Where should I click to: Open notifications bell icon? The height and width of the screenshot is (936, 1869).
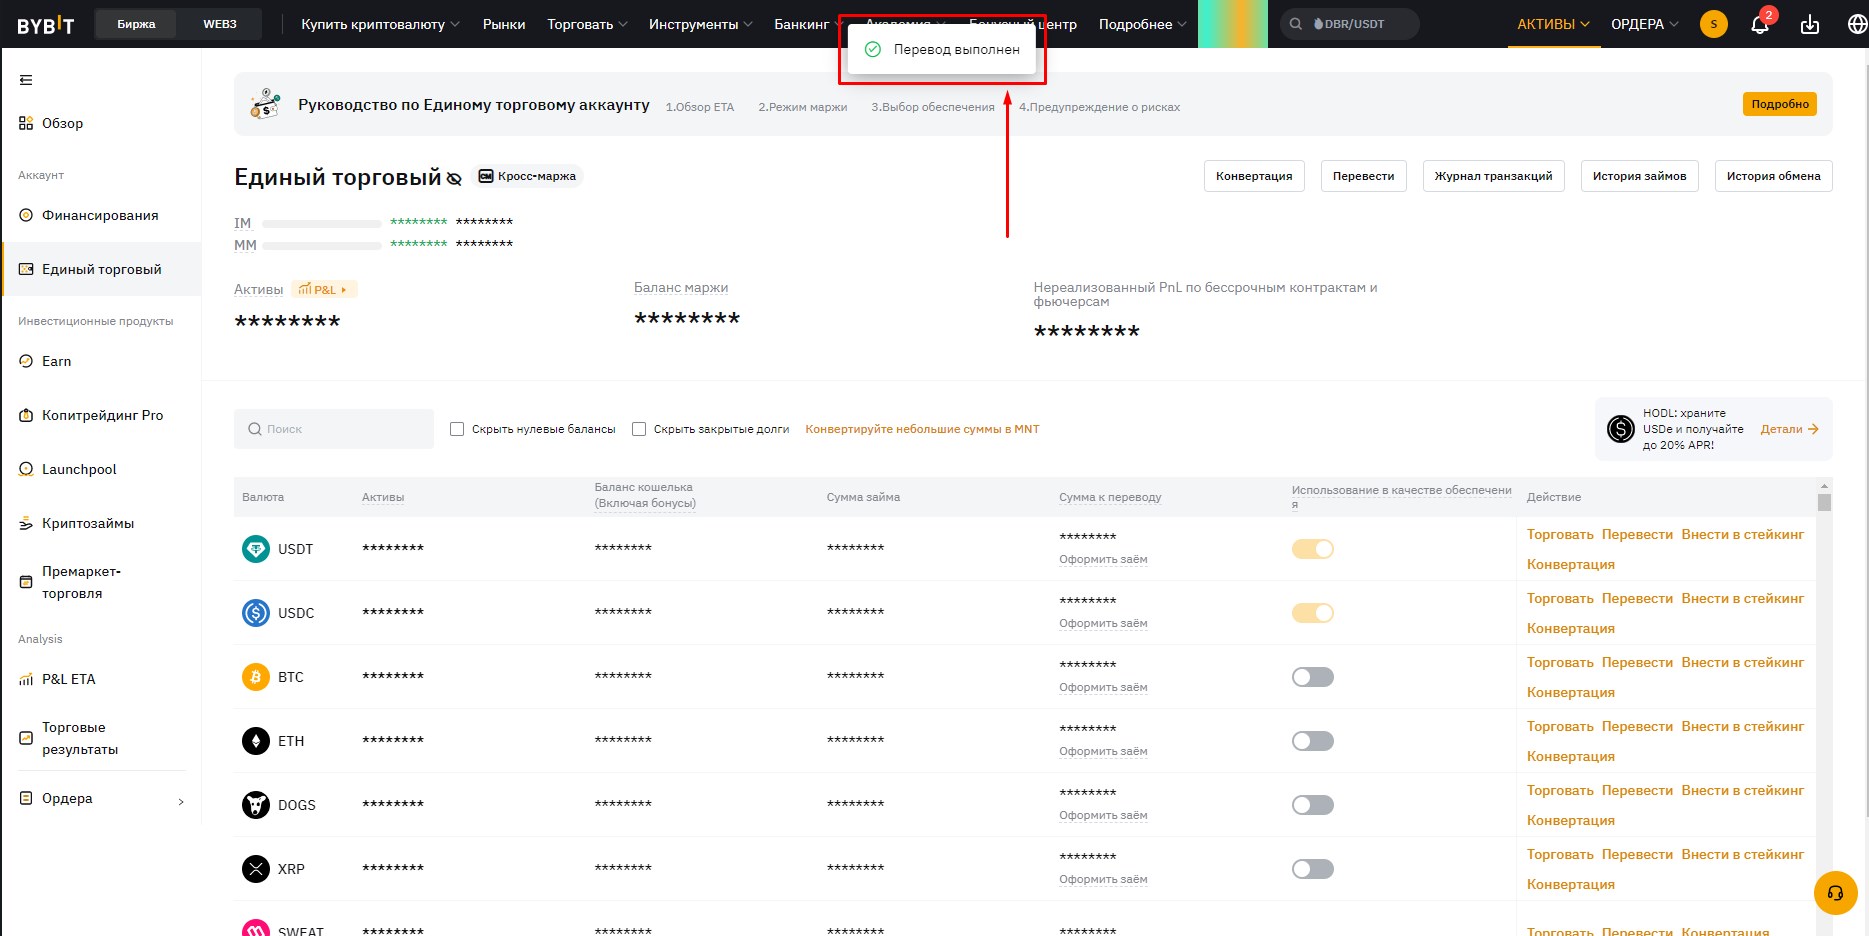pyautogui.click(x=1760, y=24)
